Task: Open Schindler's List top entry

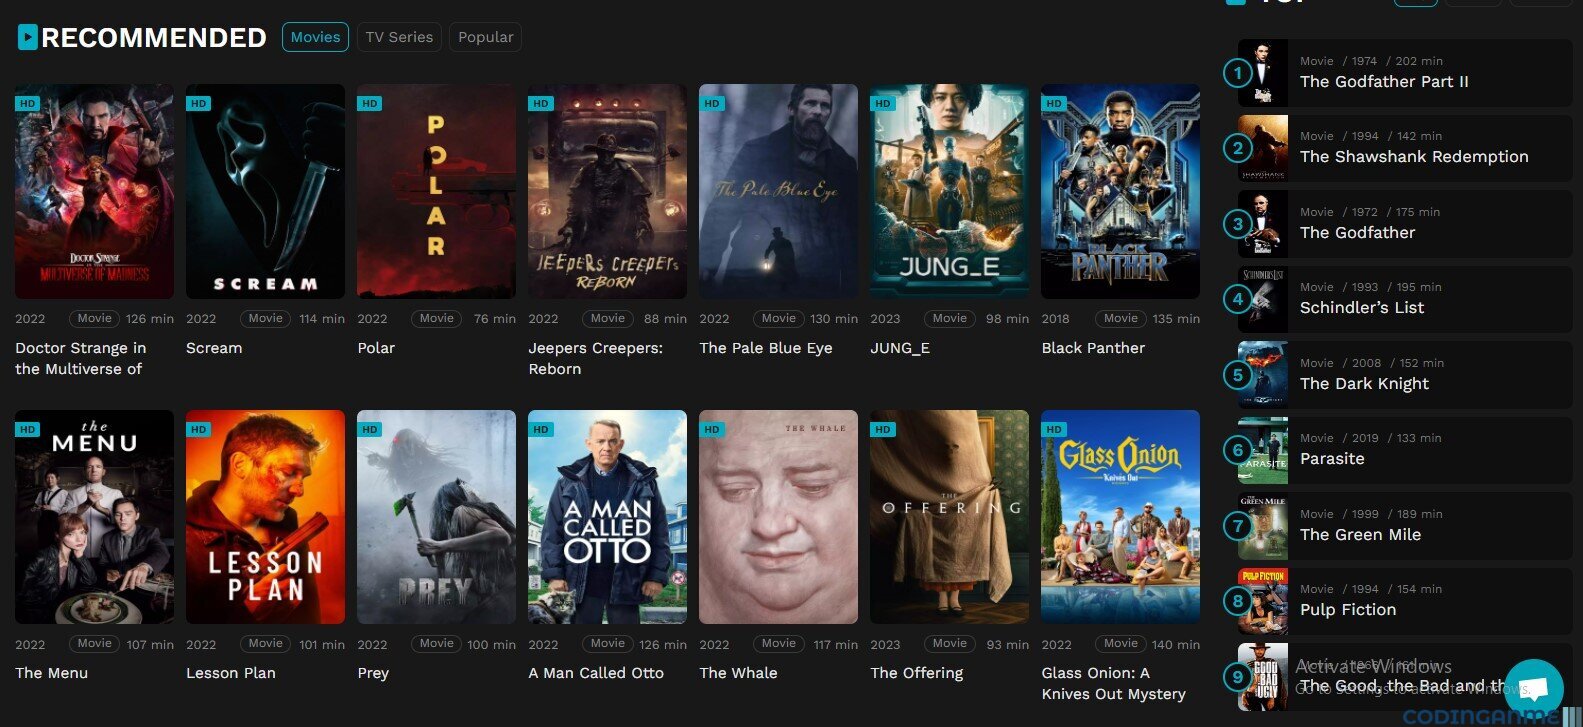Action: tap(1405, 299)
